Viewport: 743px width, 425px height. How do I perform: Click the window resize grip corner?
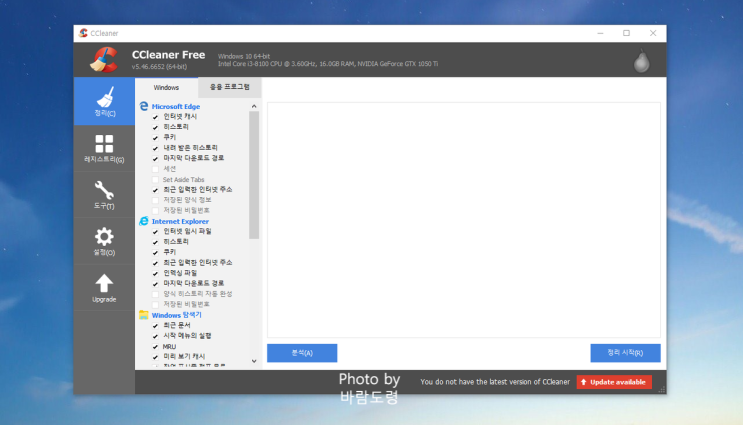point(662,389)
